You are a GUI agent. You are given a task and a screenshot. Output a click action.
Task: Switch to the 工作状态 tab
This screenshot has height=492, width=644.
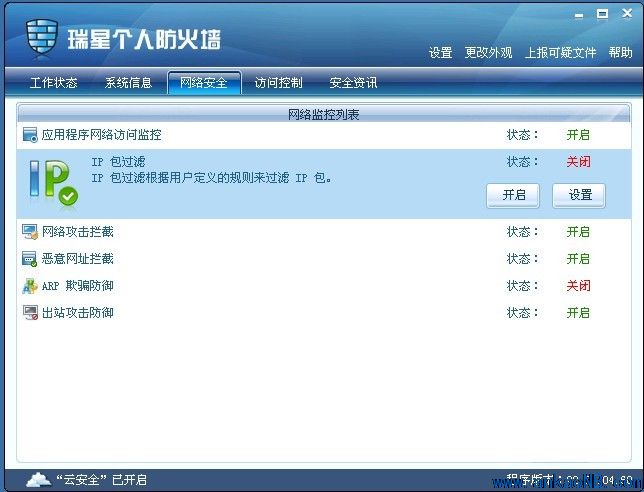pyautogui.click(x=54, y=83)
